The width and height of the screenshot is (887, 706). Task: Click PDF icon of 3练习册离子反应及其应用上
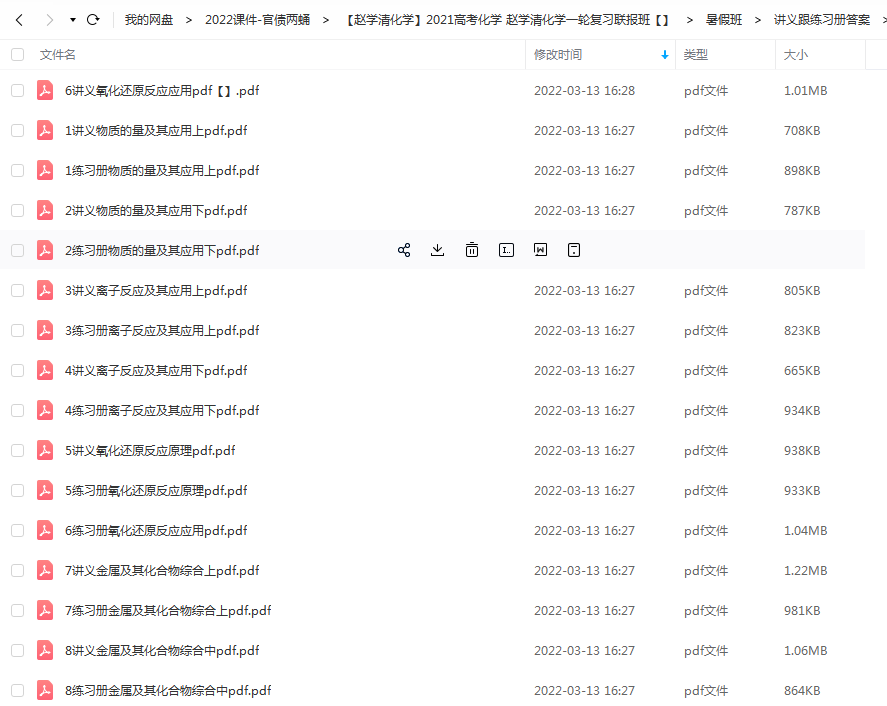45,330
